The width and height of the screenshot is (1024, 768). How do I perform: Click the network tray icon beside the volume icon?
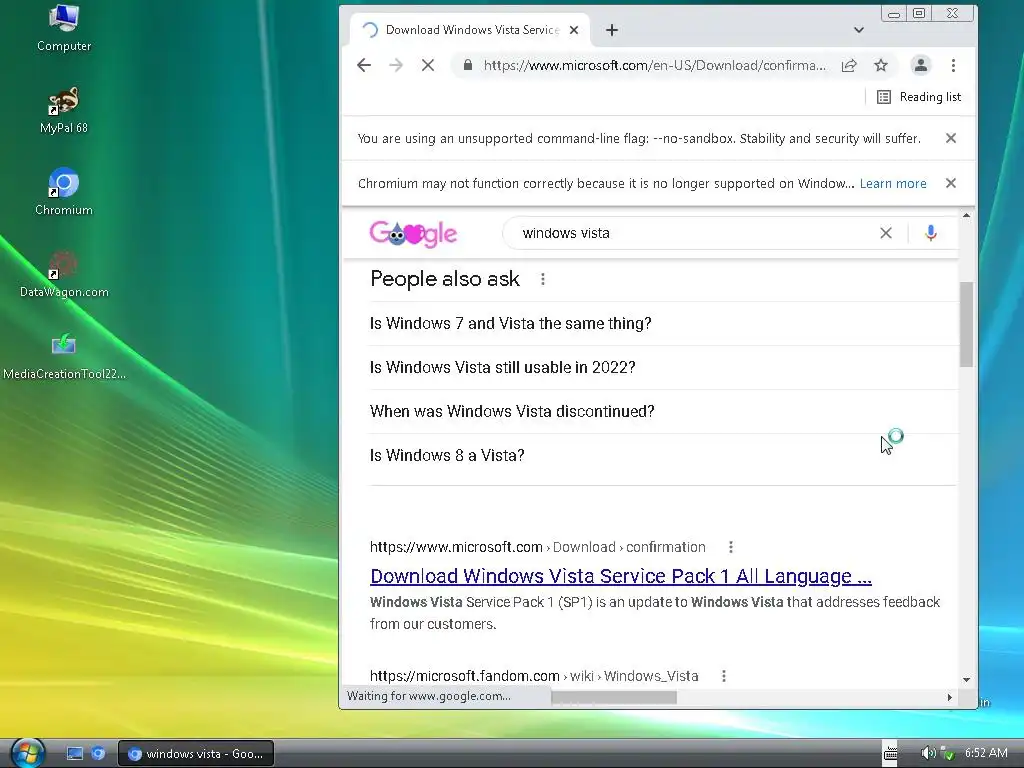(x=948, y=753)
